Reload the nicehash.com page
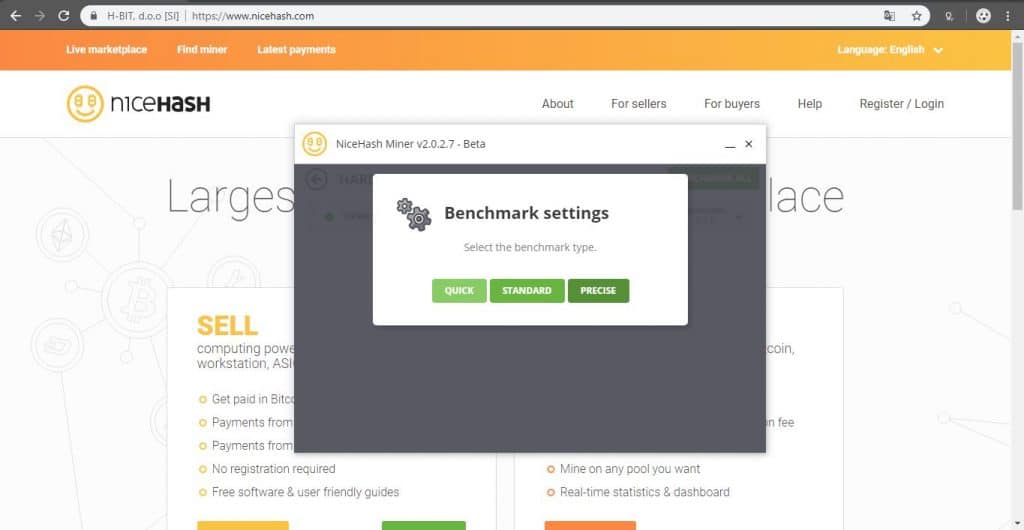Viewport: 1024px width, 530px height. [x=63, y=16]
